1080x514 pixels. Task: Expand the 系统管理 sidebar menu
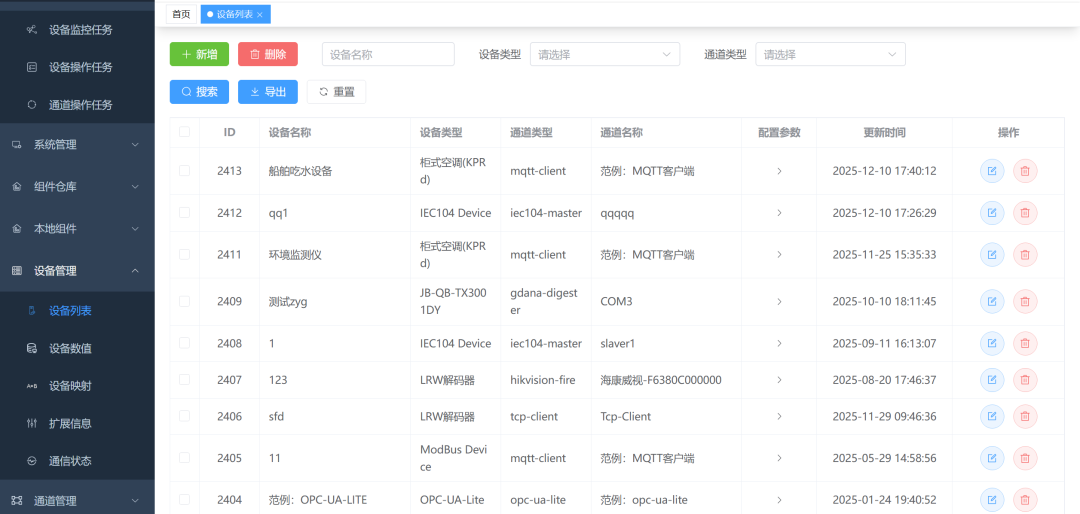[77, 145]
